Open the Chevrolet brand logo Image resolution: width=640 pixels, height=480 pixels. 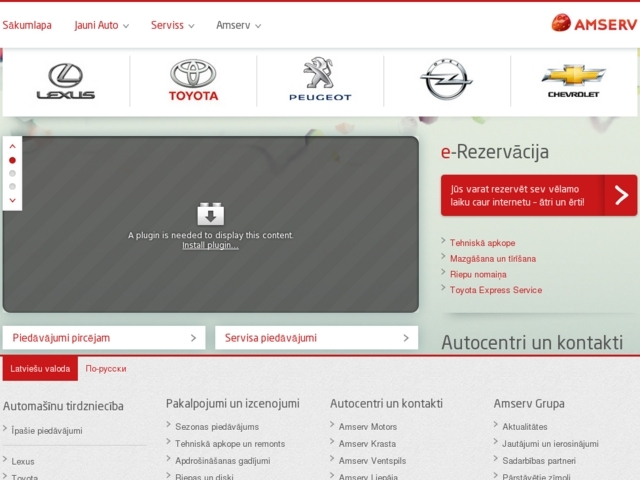(573, 81)
